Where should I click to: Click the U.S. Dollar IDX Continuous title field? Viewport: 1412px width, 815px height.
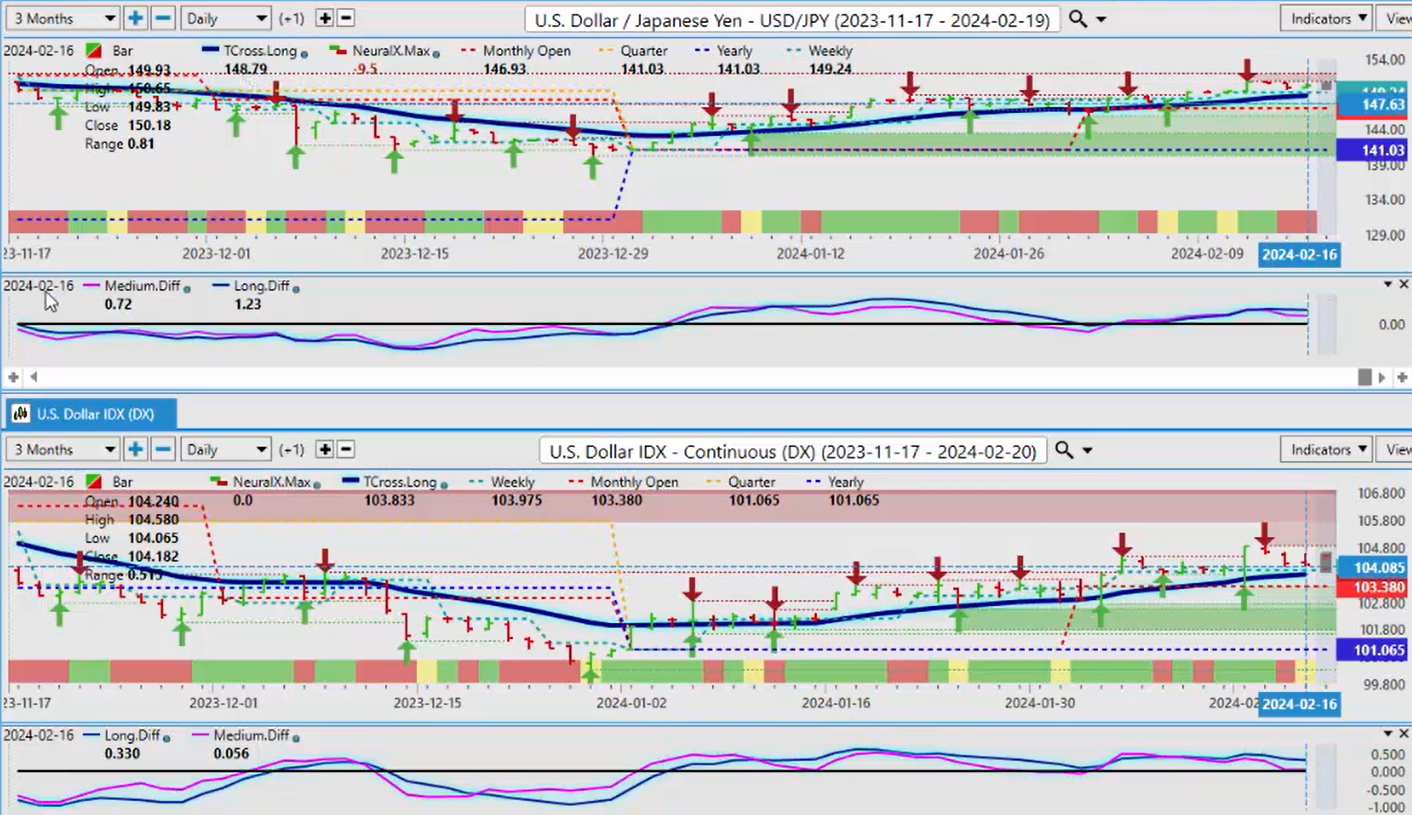coord(793,451)
